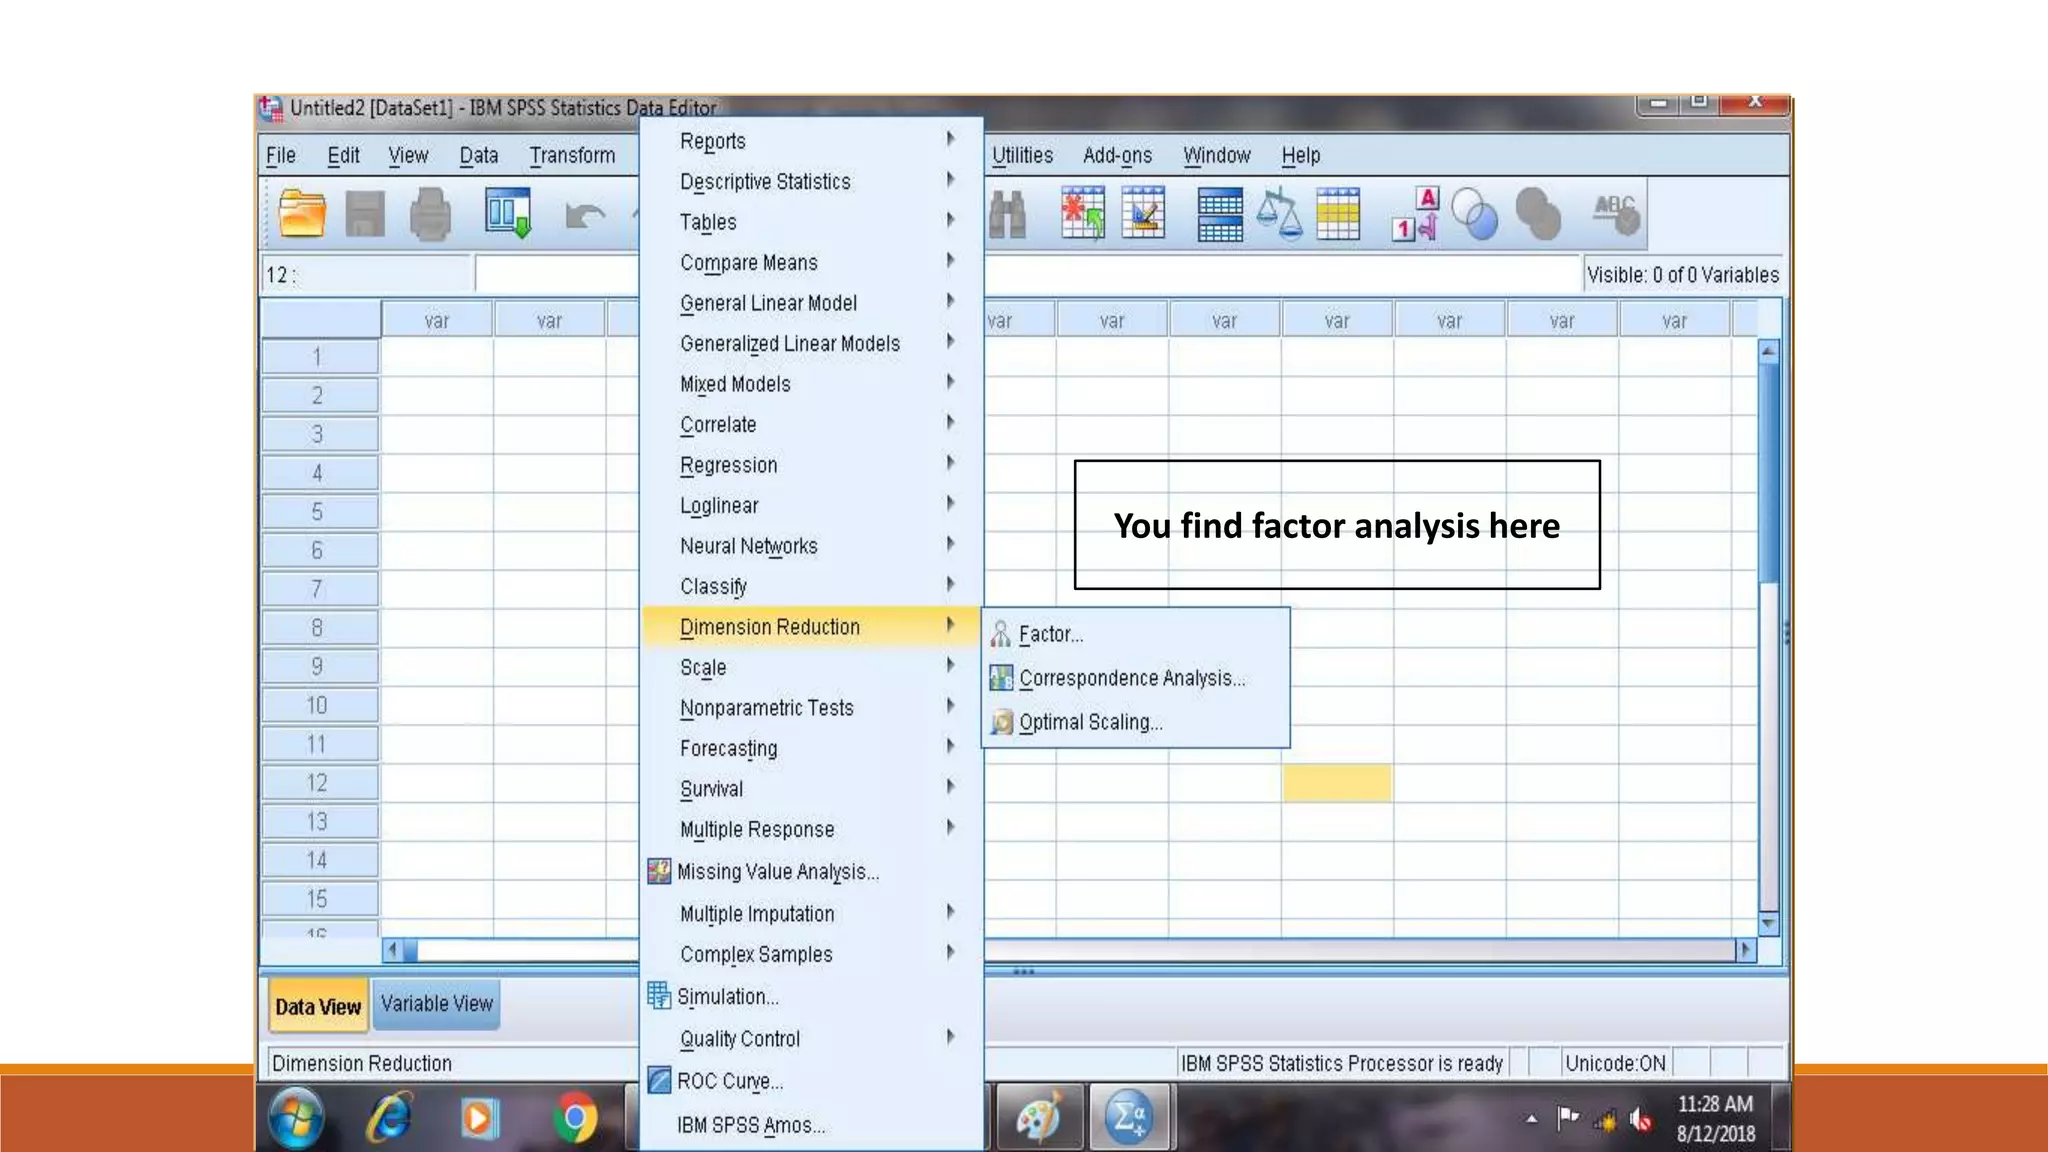Screen dimensions: 2048x1152
Task: Open the File menu
Action: pyautogui.click(x=281, y=155)
